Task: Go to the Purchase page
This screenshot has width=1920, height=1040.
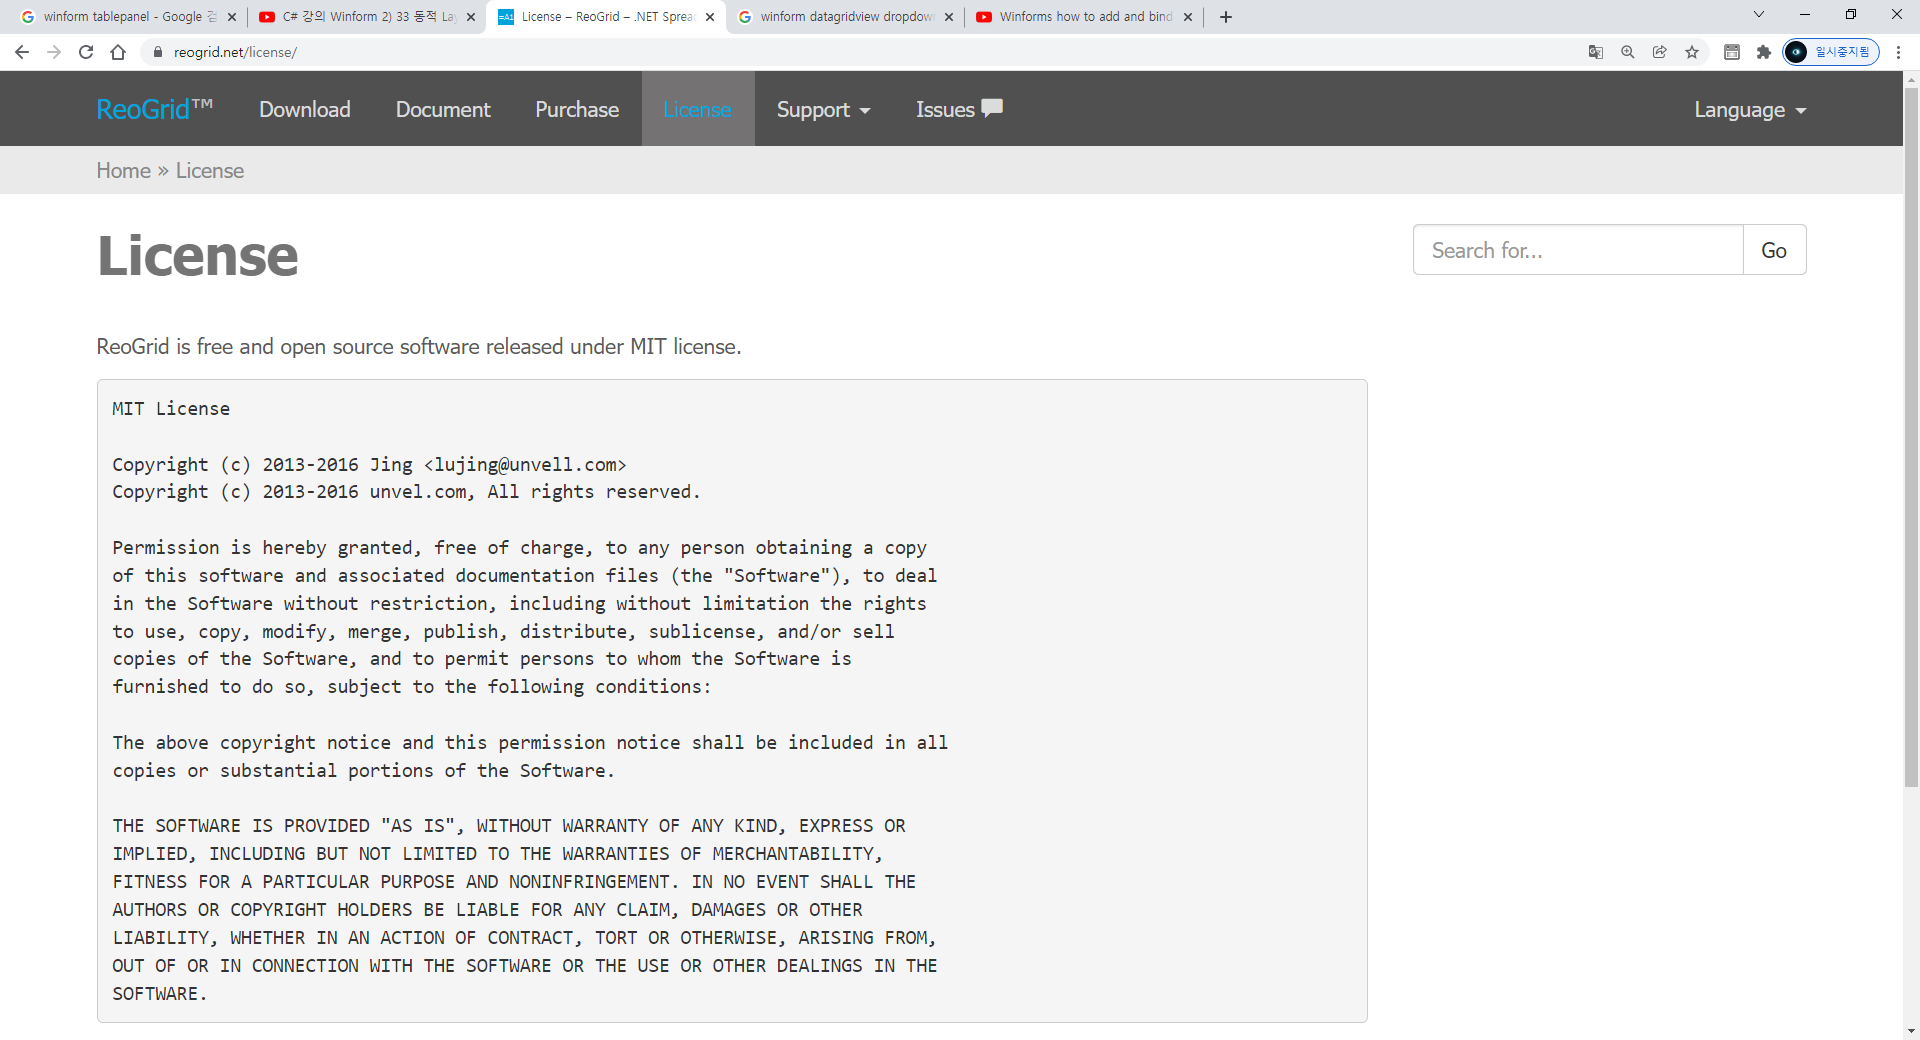Action: 577,109
